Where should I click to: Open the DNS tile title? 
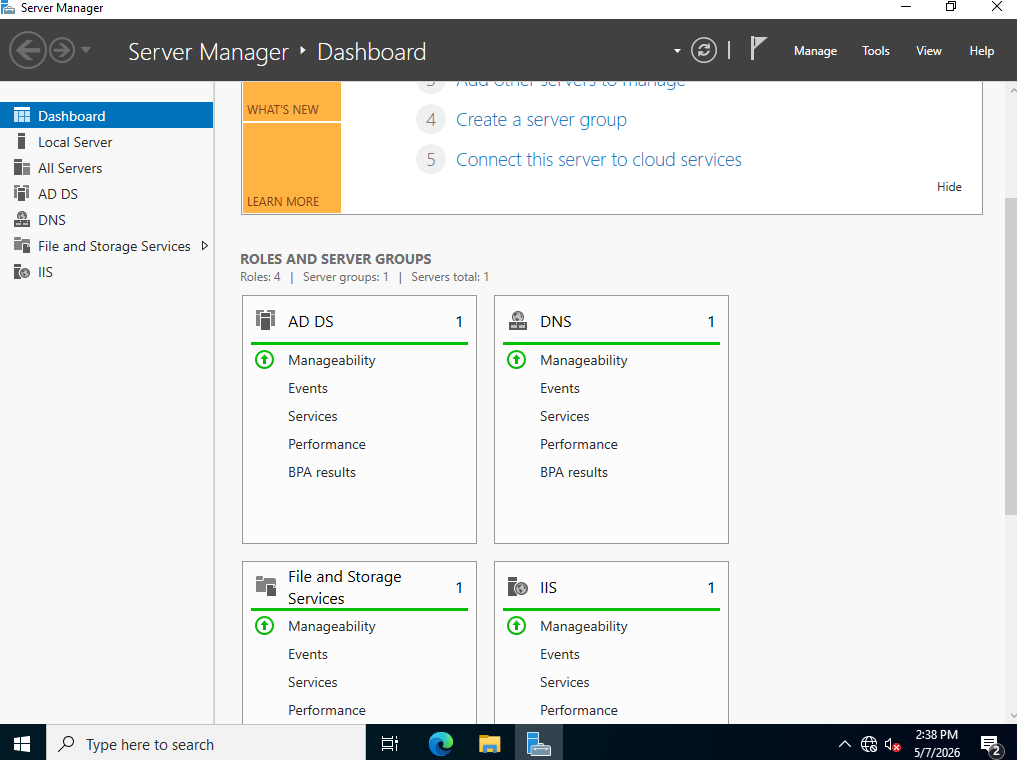coord(556,322)
